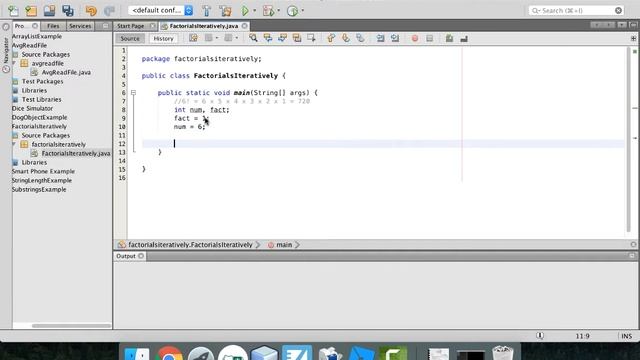Click the Redo toolbar icon
Screen dimensions: 640x360
[x=109, y=11]
